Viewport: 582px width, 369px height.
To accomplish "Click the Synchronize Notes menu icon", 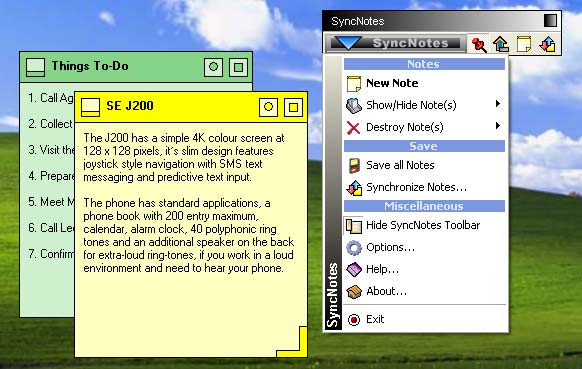I will coord(354,188).
